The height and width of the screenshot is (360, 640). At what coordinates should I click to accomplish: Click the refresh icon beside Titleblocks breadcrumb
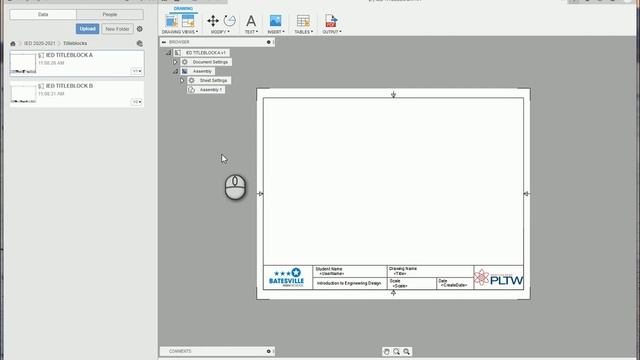pos(140,43)
